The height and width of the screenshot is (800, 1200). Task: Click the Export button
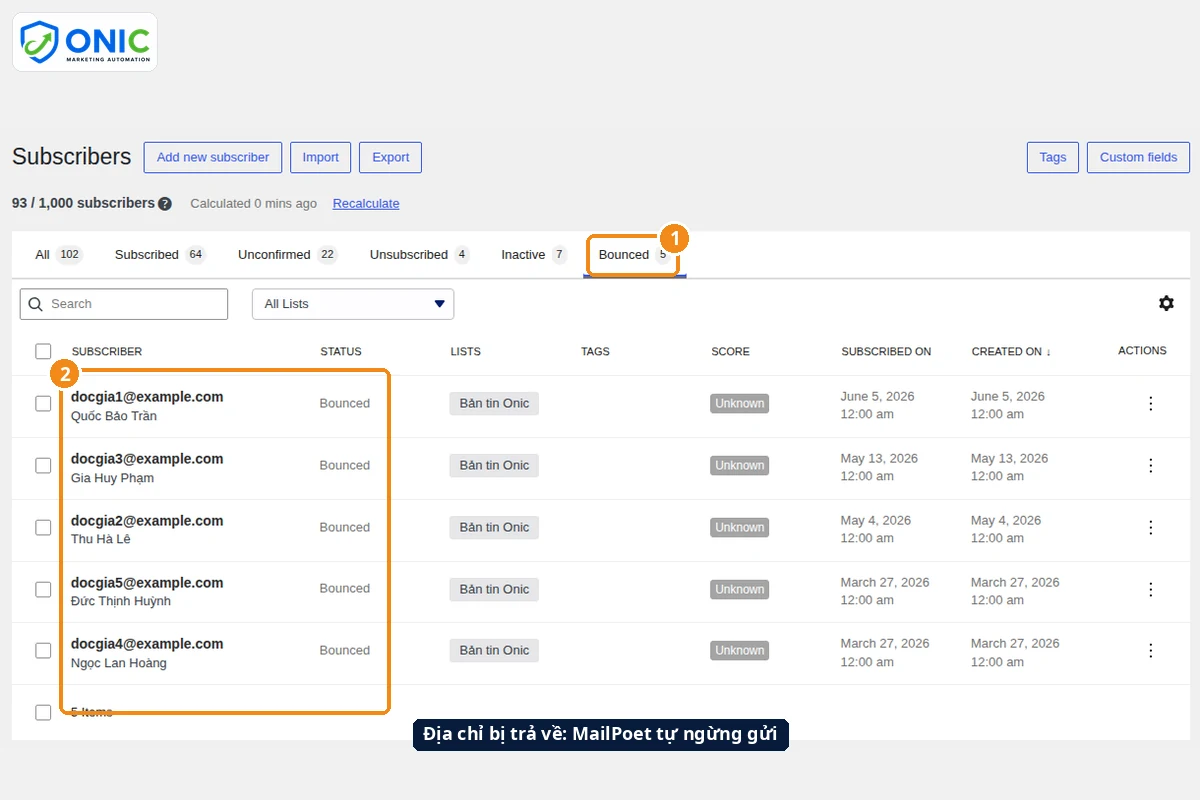391,158
